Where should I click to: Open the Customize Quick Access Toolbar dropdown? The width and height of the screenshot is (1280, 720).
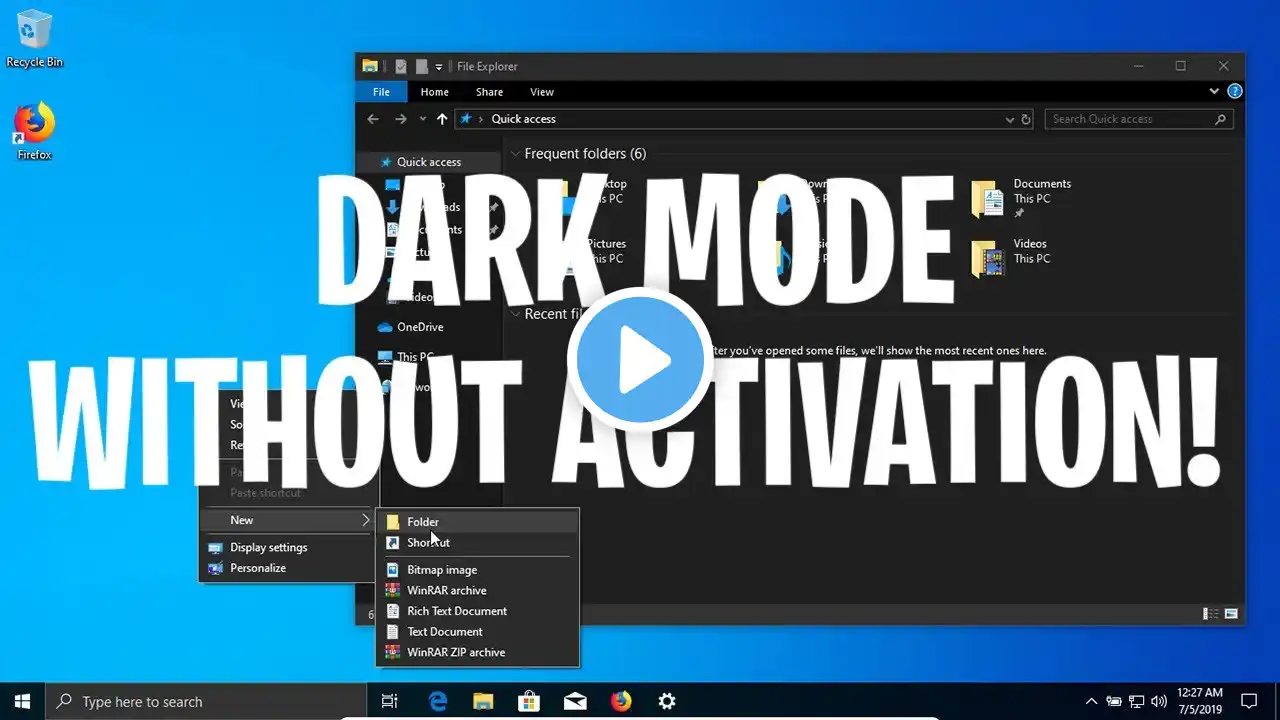439,67
